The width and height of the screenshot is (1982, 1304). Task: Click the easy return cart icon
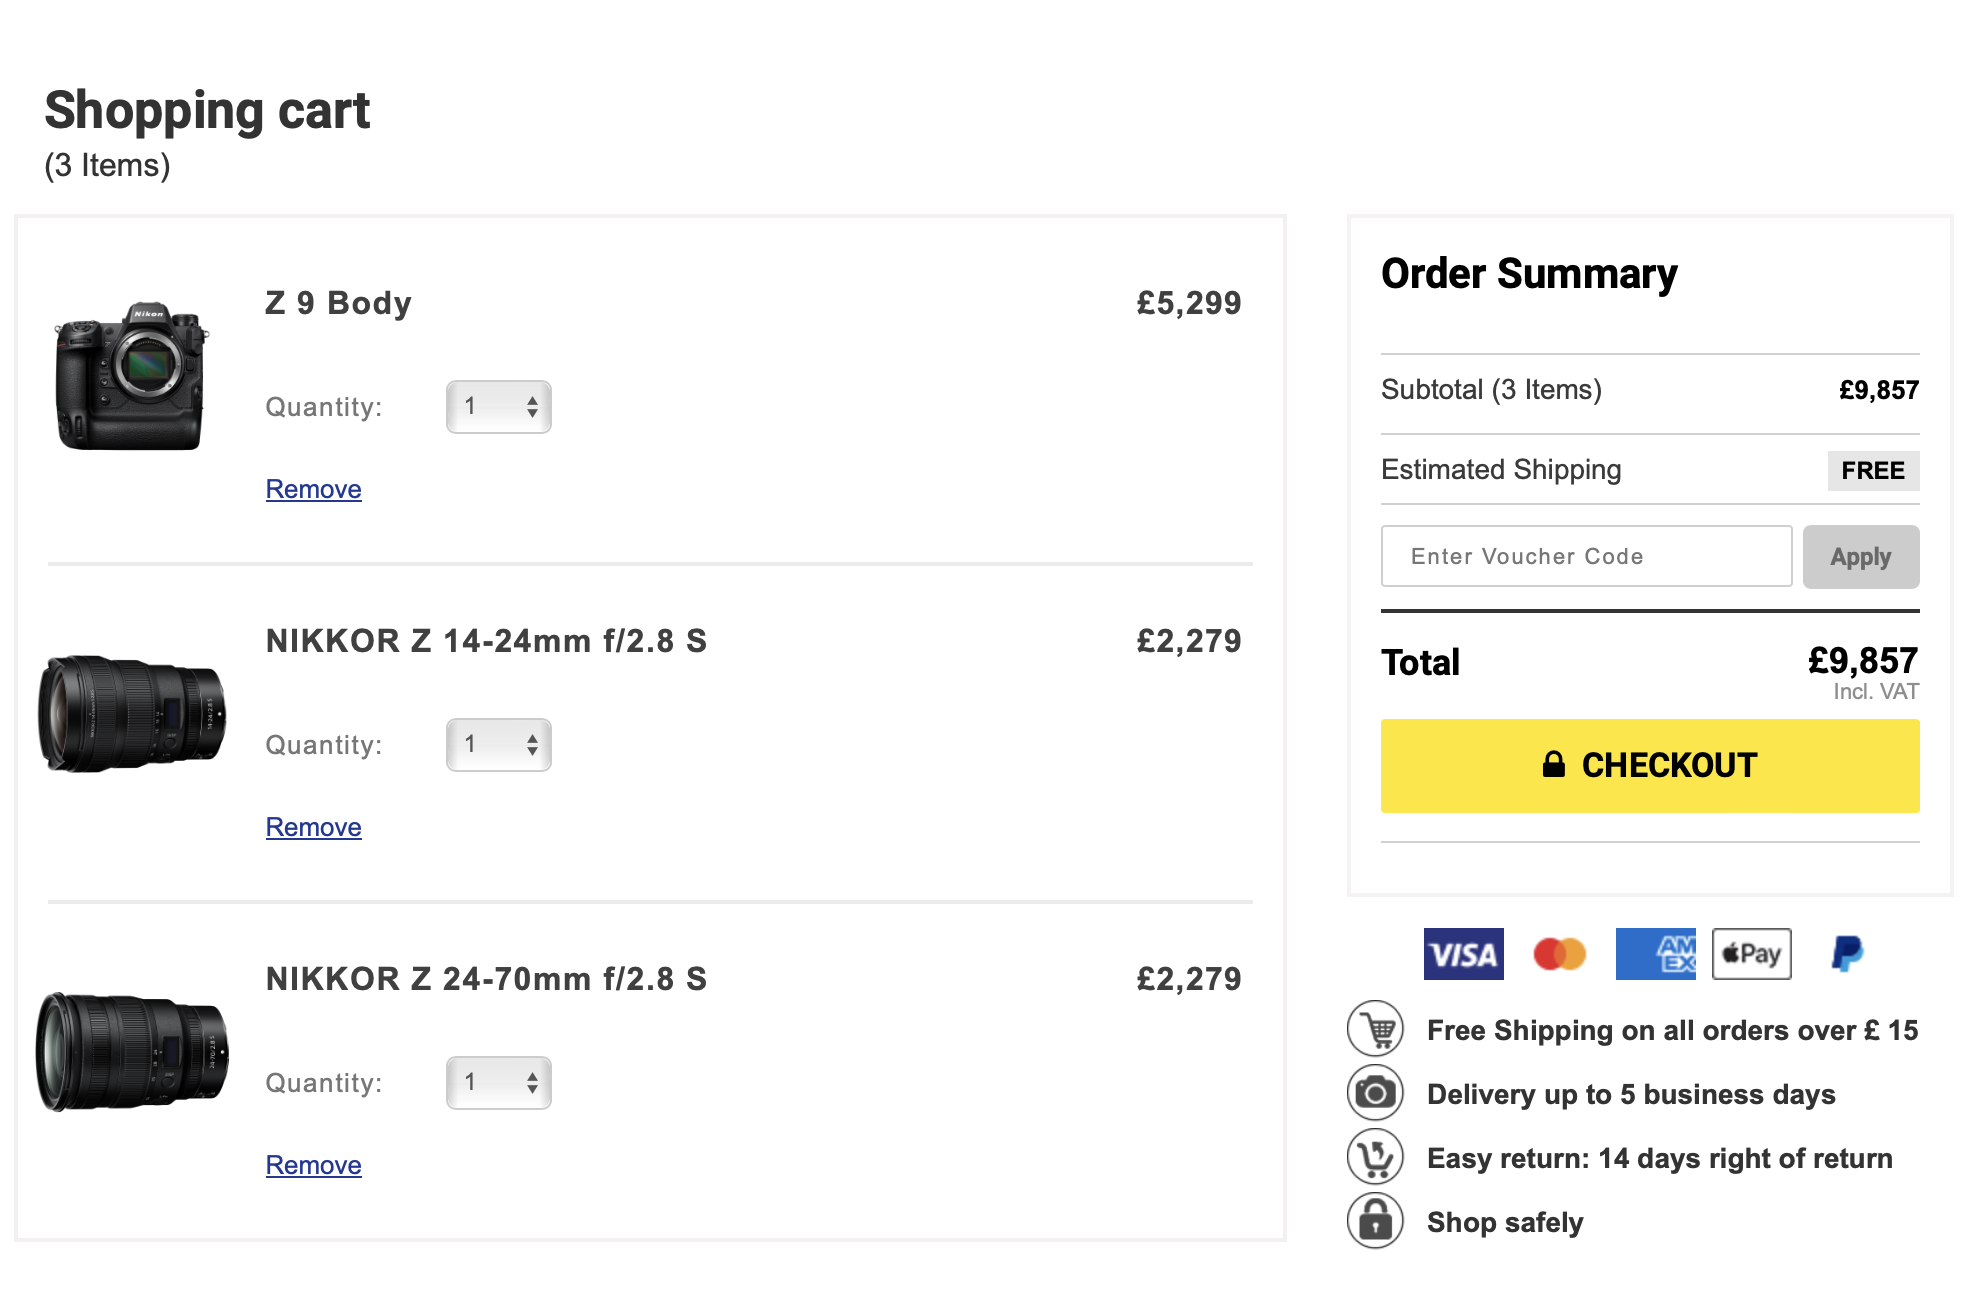click(x=1376, y=1157)
